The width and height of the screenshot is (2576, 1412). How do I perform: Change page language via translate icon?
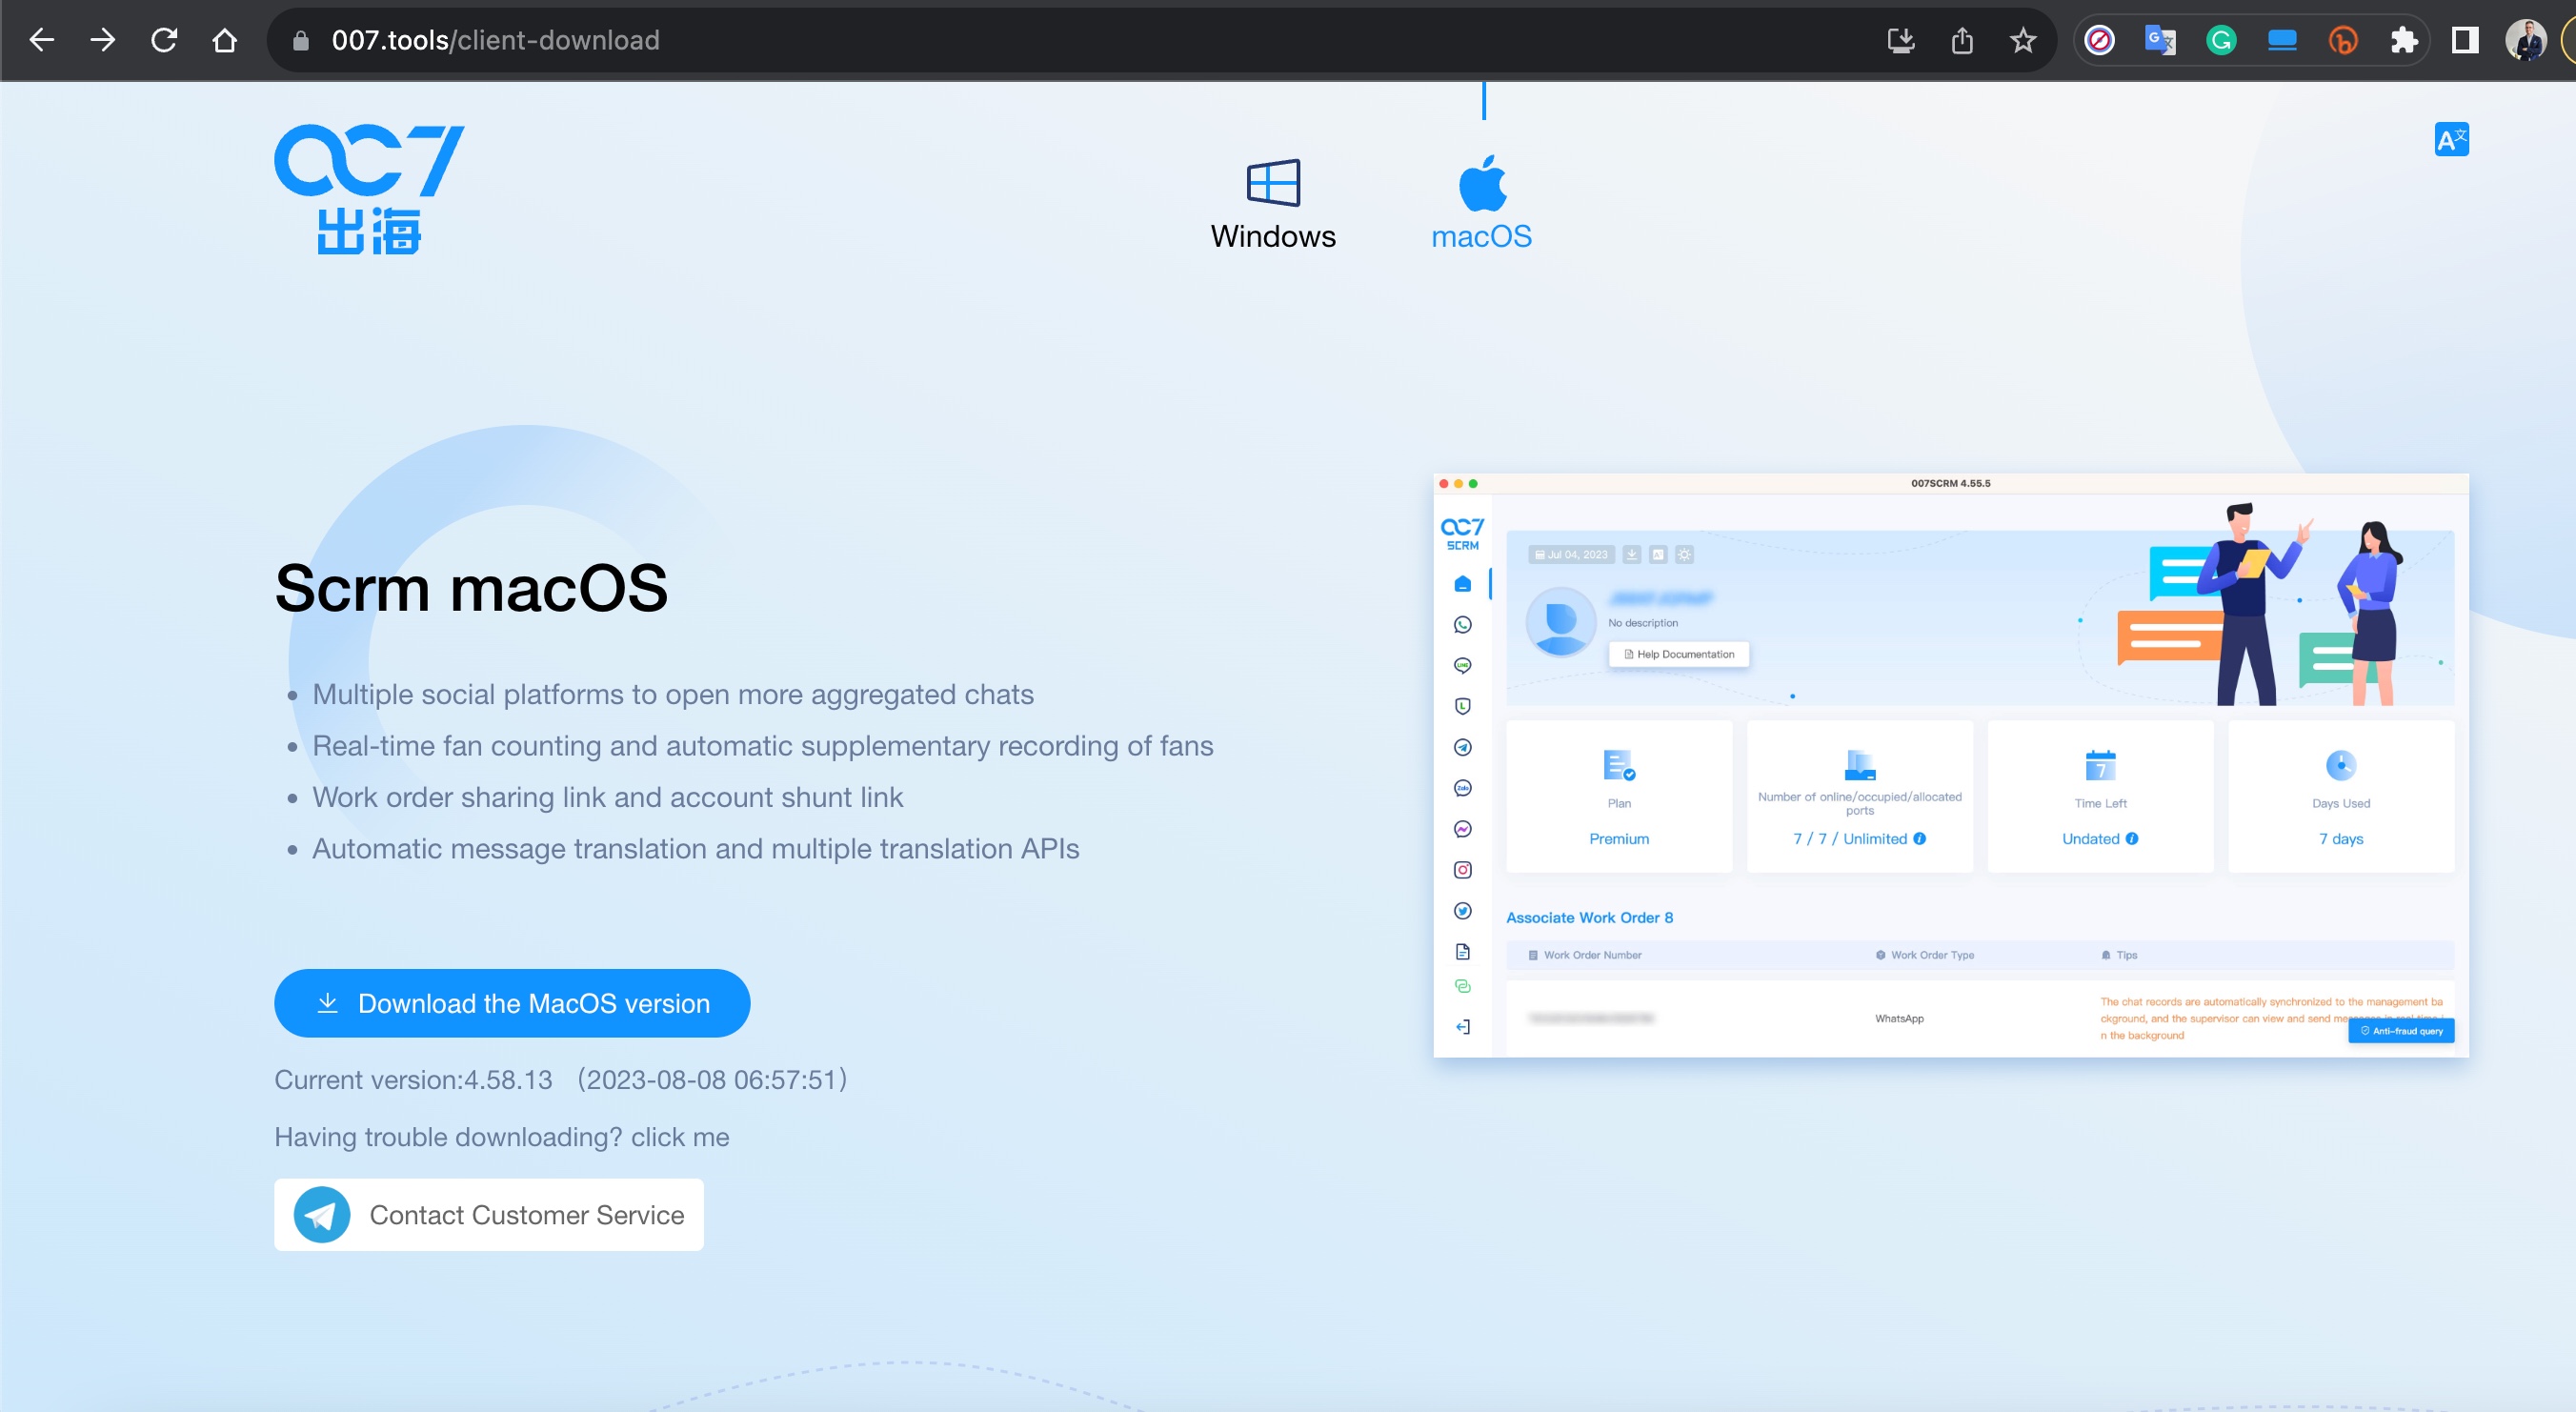click(x=2451, y=139)
